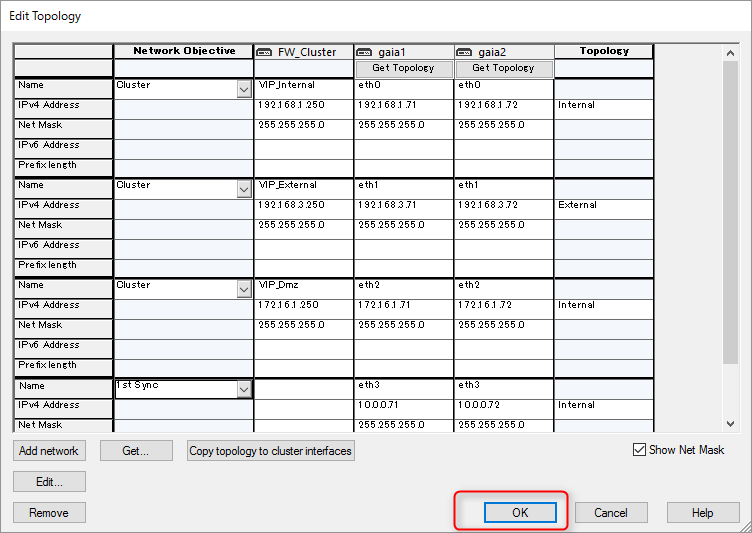Open Network Objective dropdown for VIP_Dmz row

tap(244, 289)
